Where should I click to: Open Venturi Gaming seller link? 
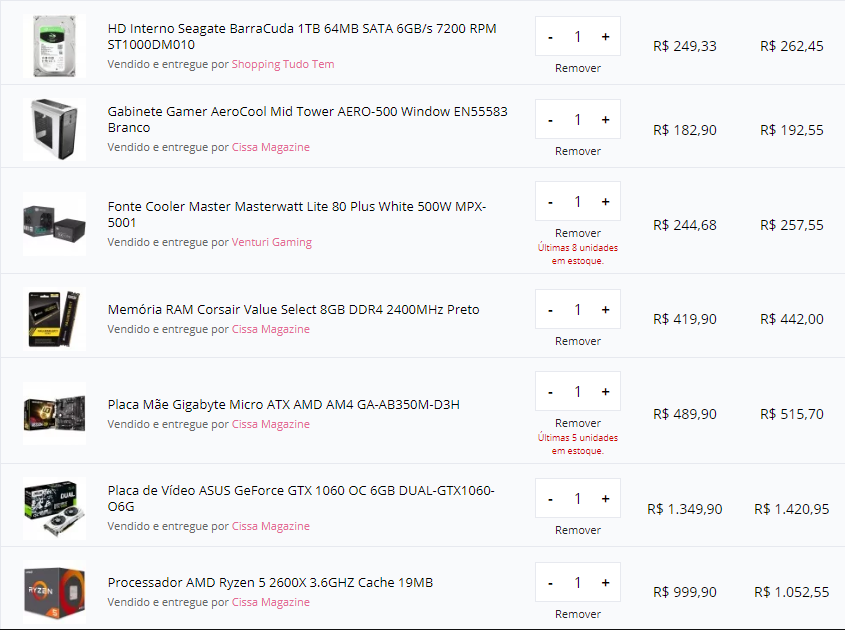pyautogui.click(x=272, y=243)
